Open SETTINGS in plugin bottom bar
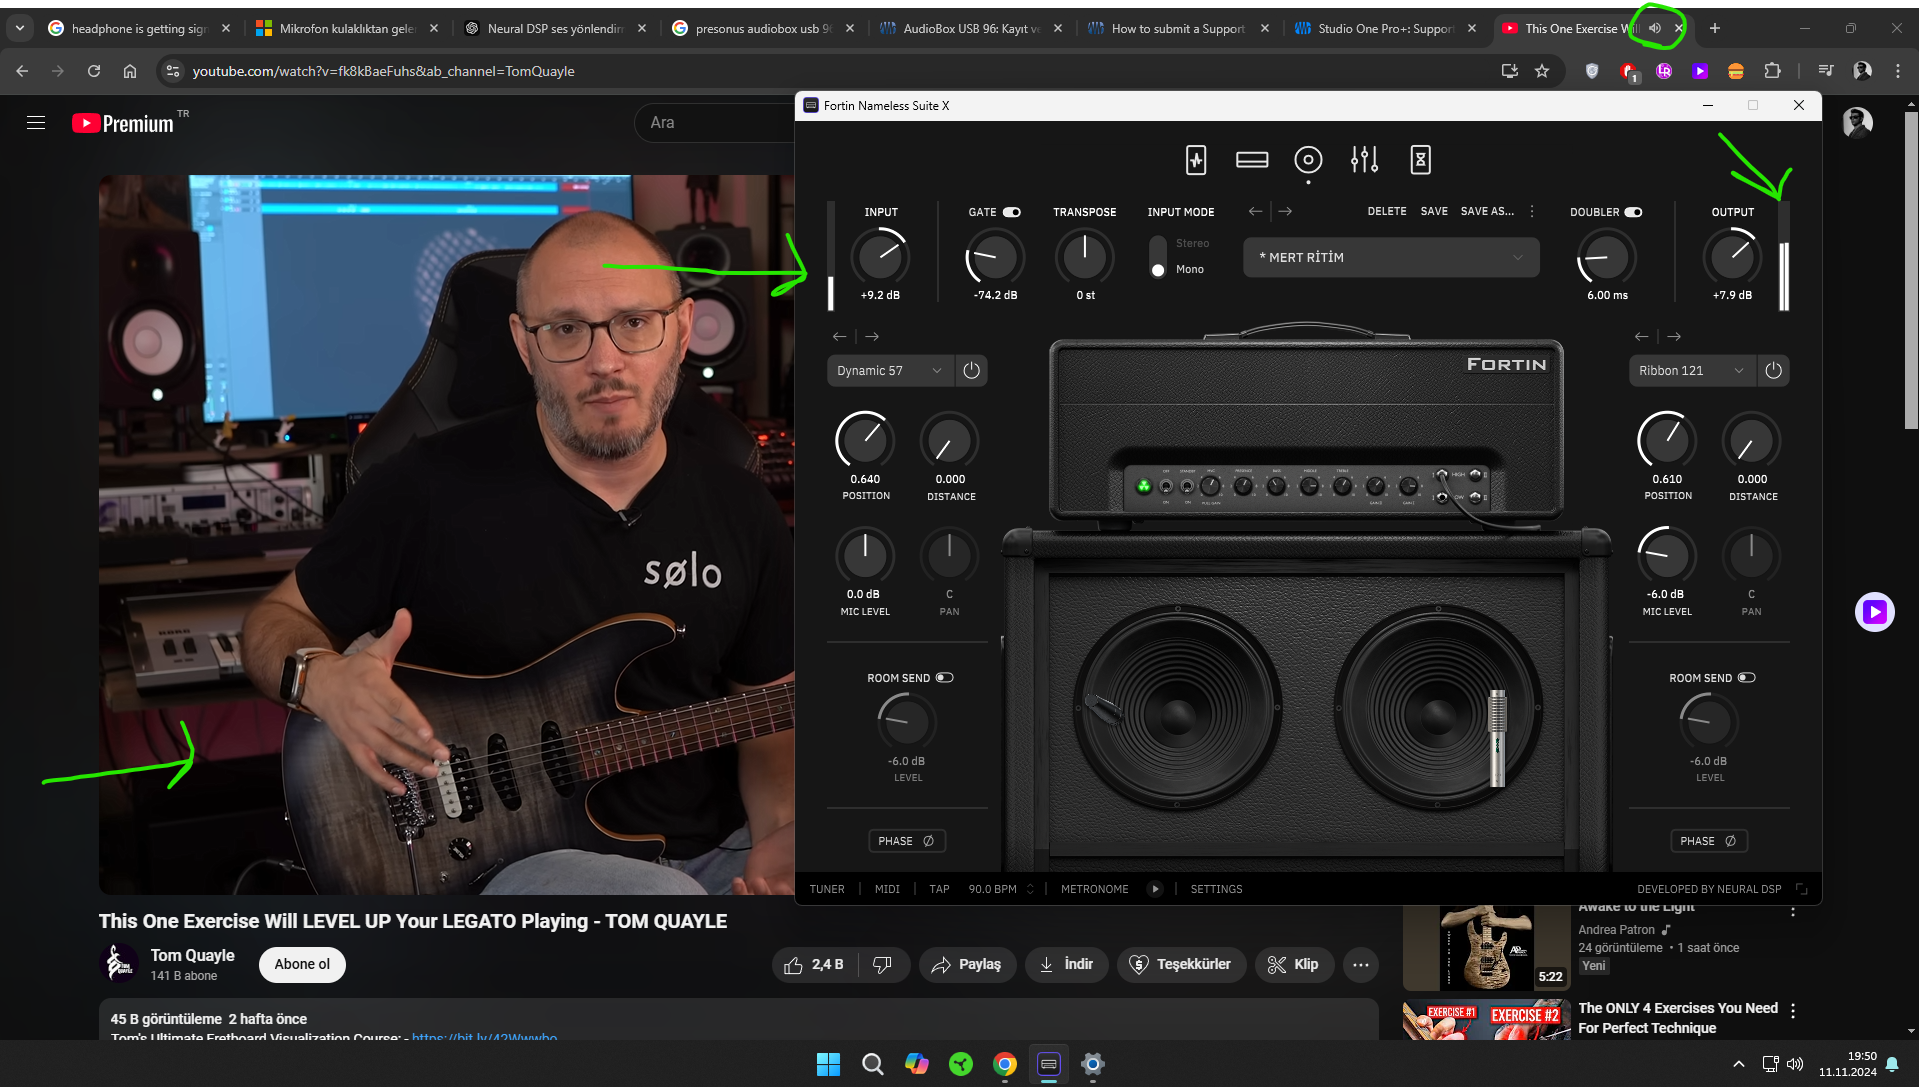Screen dimensions: 1919x1087 1216,889
